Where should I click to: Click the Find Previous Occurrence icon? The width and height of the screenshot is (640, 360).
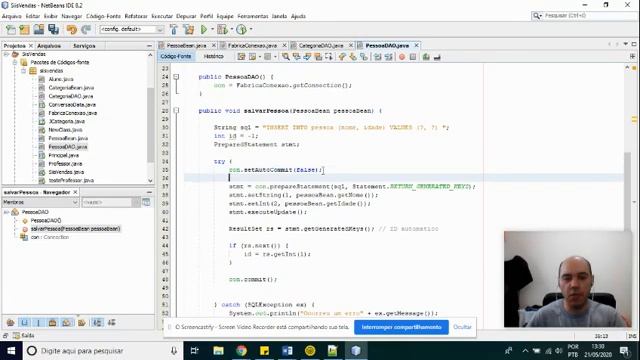297,57
